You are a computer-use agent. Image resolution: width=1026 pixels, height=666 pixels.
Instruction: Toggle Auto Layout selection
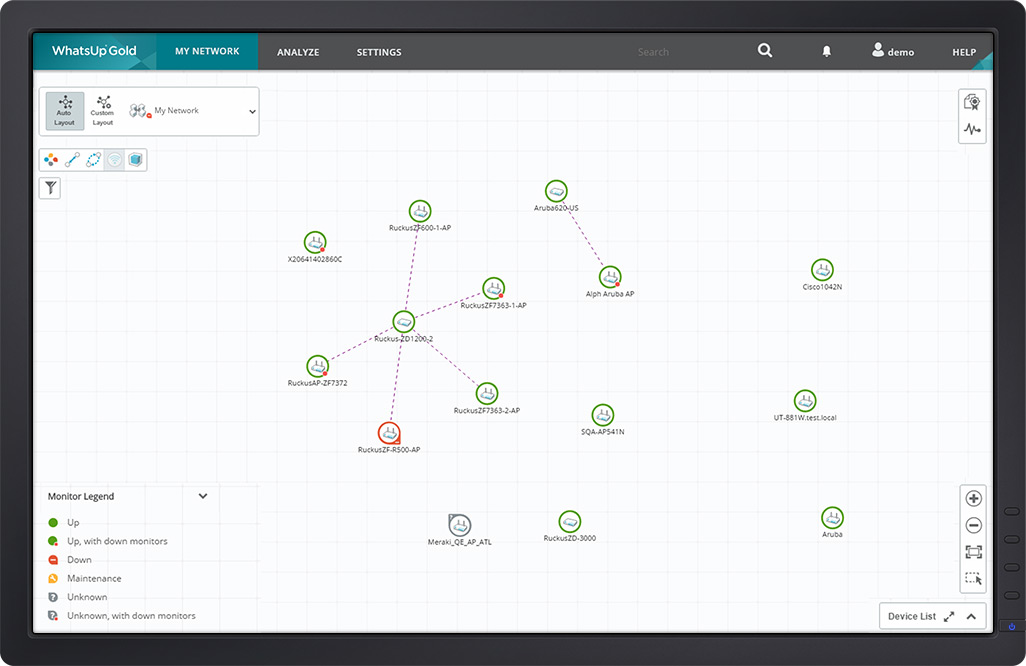coord(64,110)
